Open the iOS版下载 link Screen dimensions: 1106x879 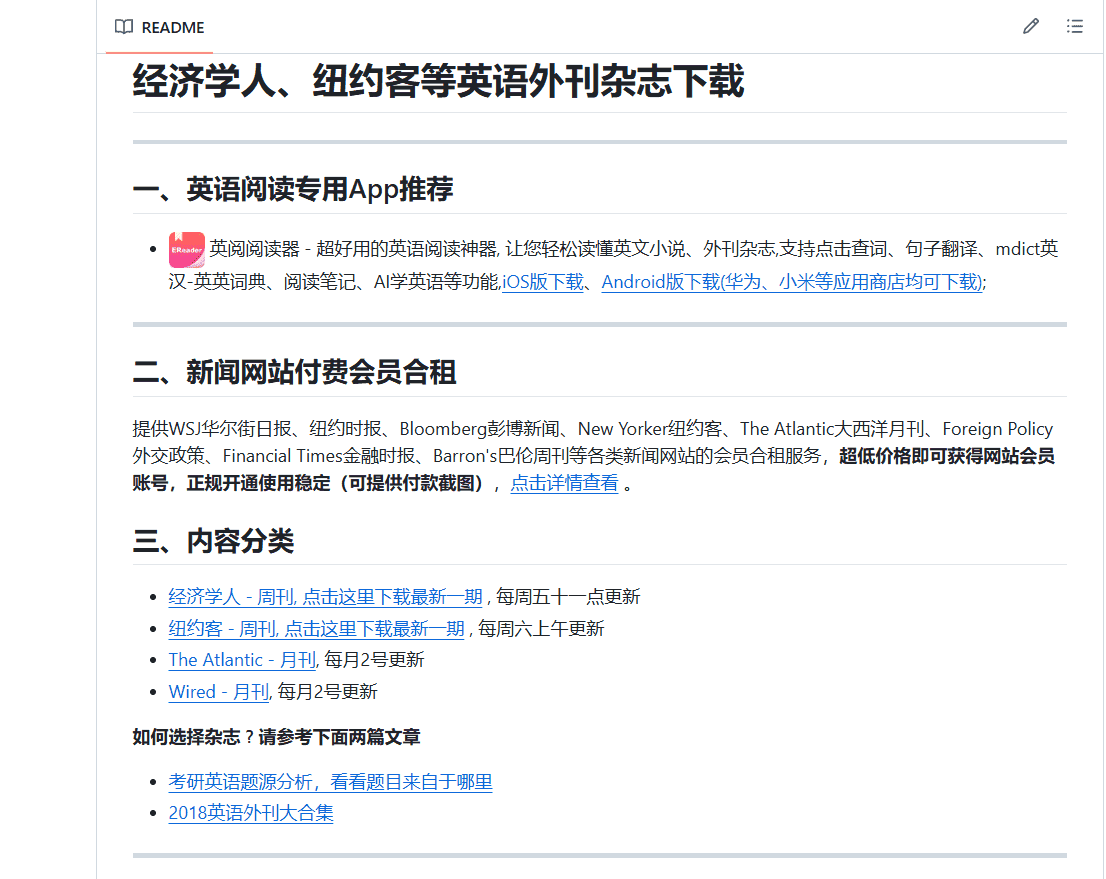tap(543, 282)
